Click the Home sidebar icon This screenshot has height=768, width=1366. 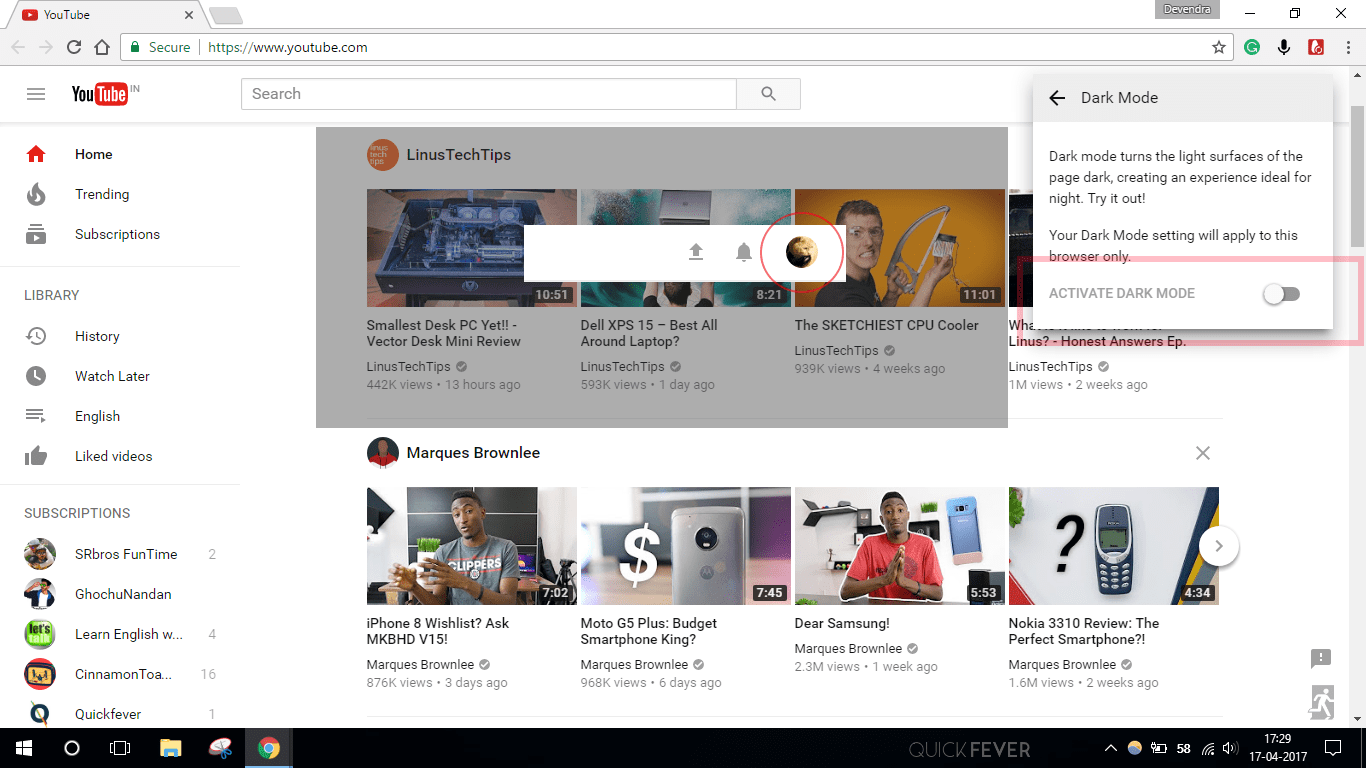coord(36,154)
